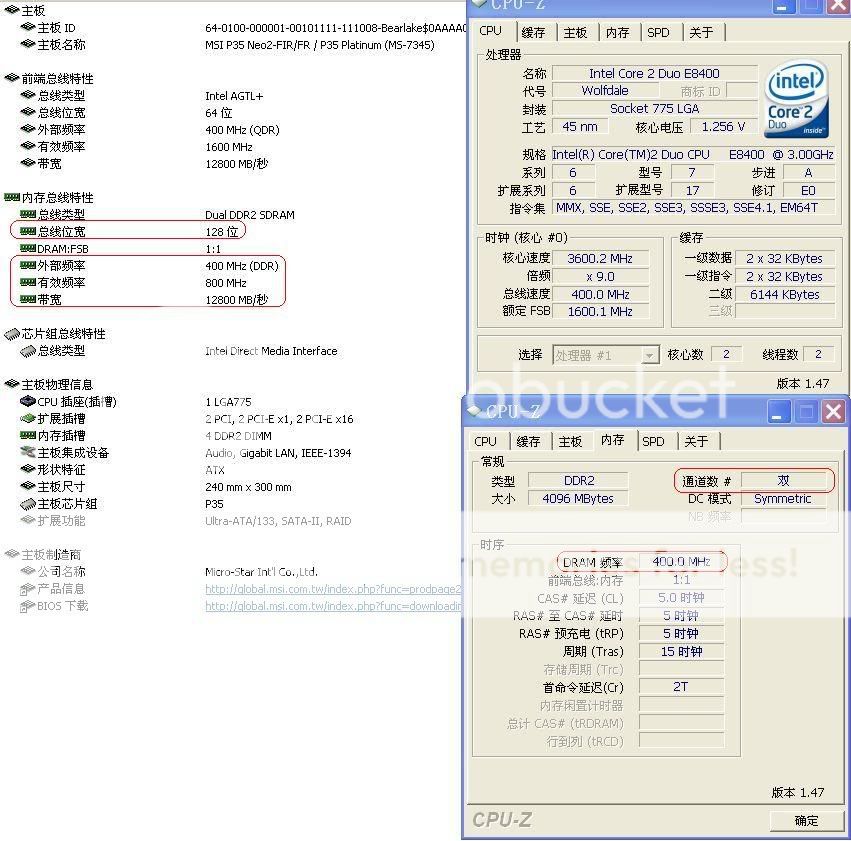
Task: Click the memory icon of the Dual DDR2 SDRAM row
Action: 28,214
